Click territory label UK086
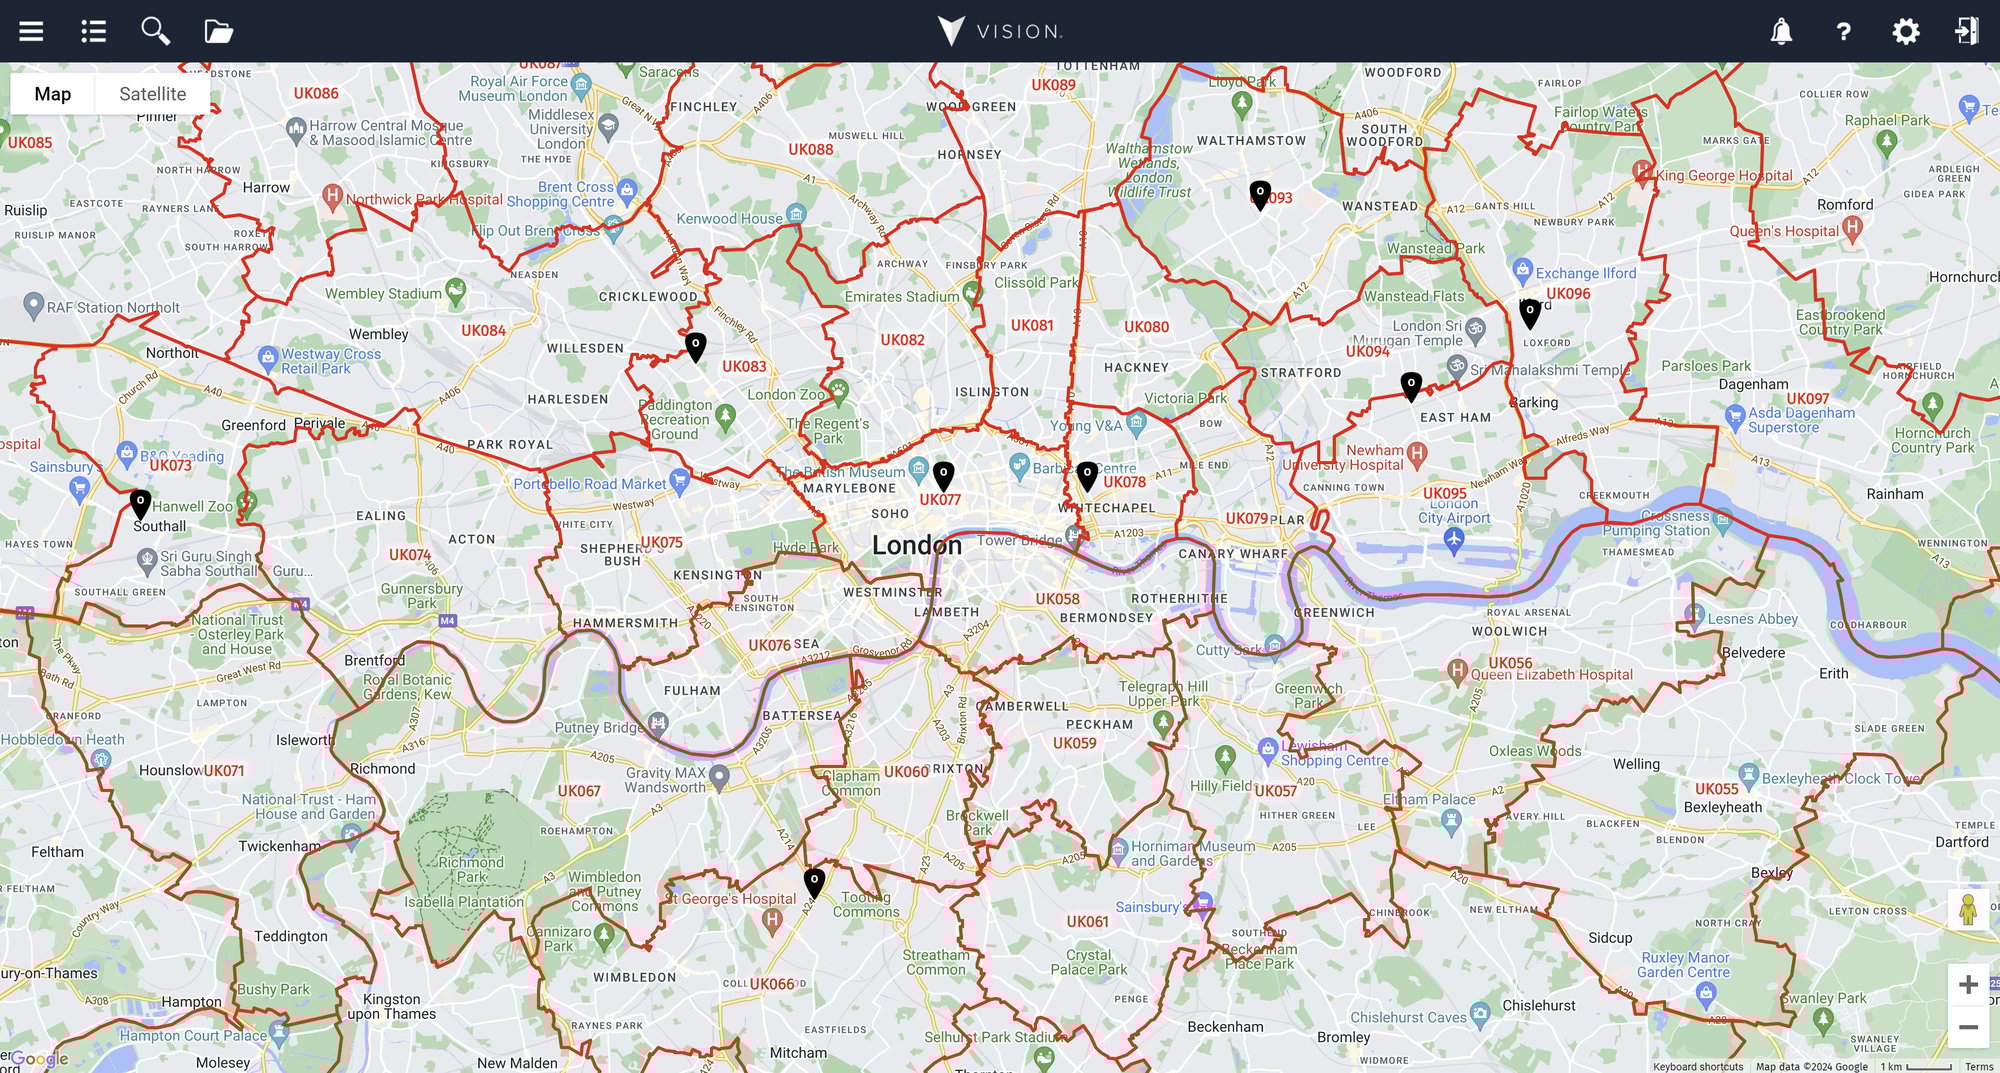This screenshot has width=2000, height=1073. (x=316, y=93)
